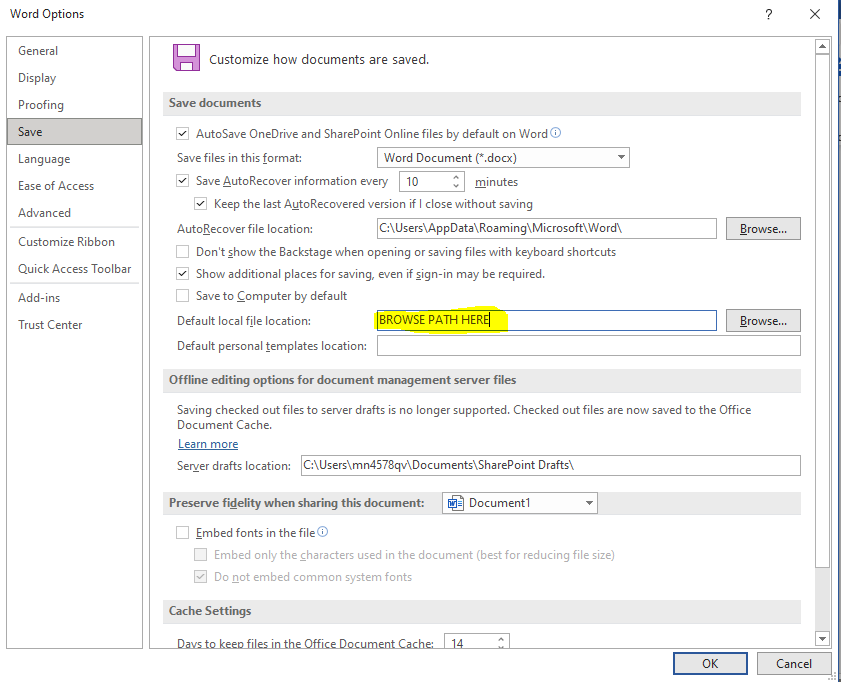Decrease AutoRecover minutes with down arrow
841x682 pixels.
pyautogui.click(x=457, y=187)
